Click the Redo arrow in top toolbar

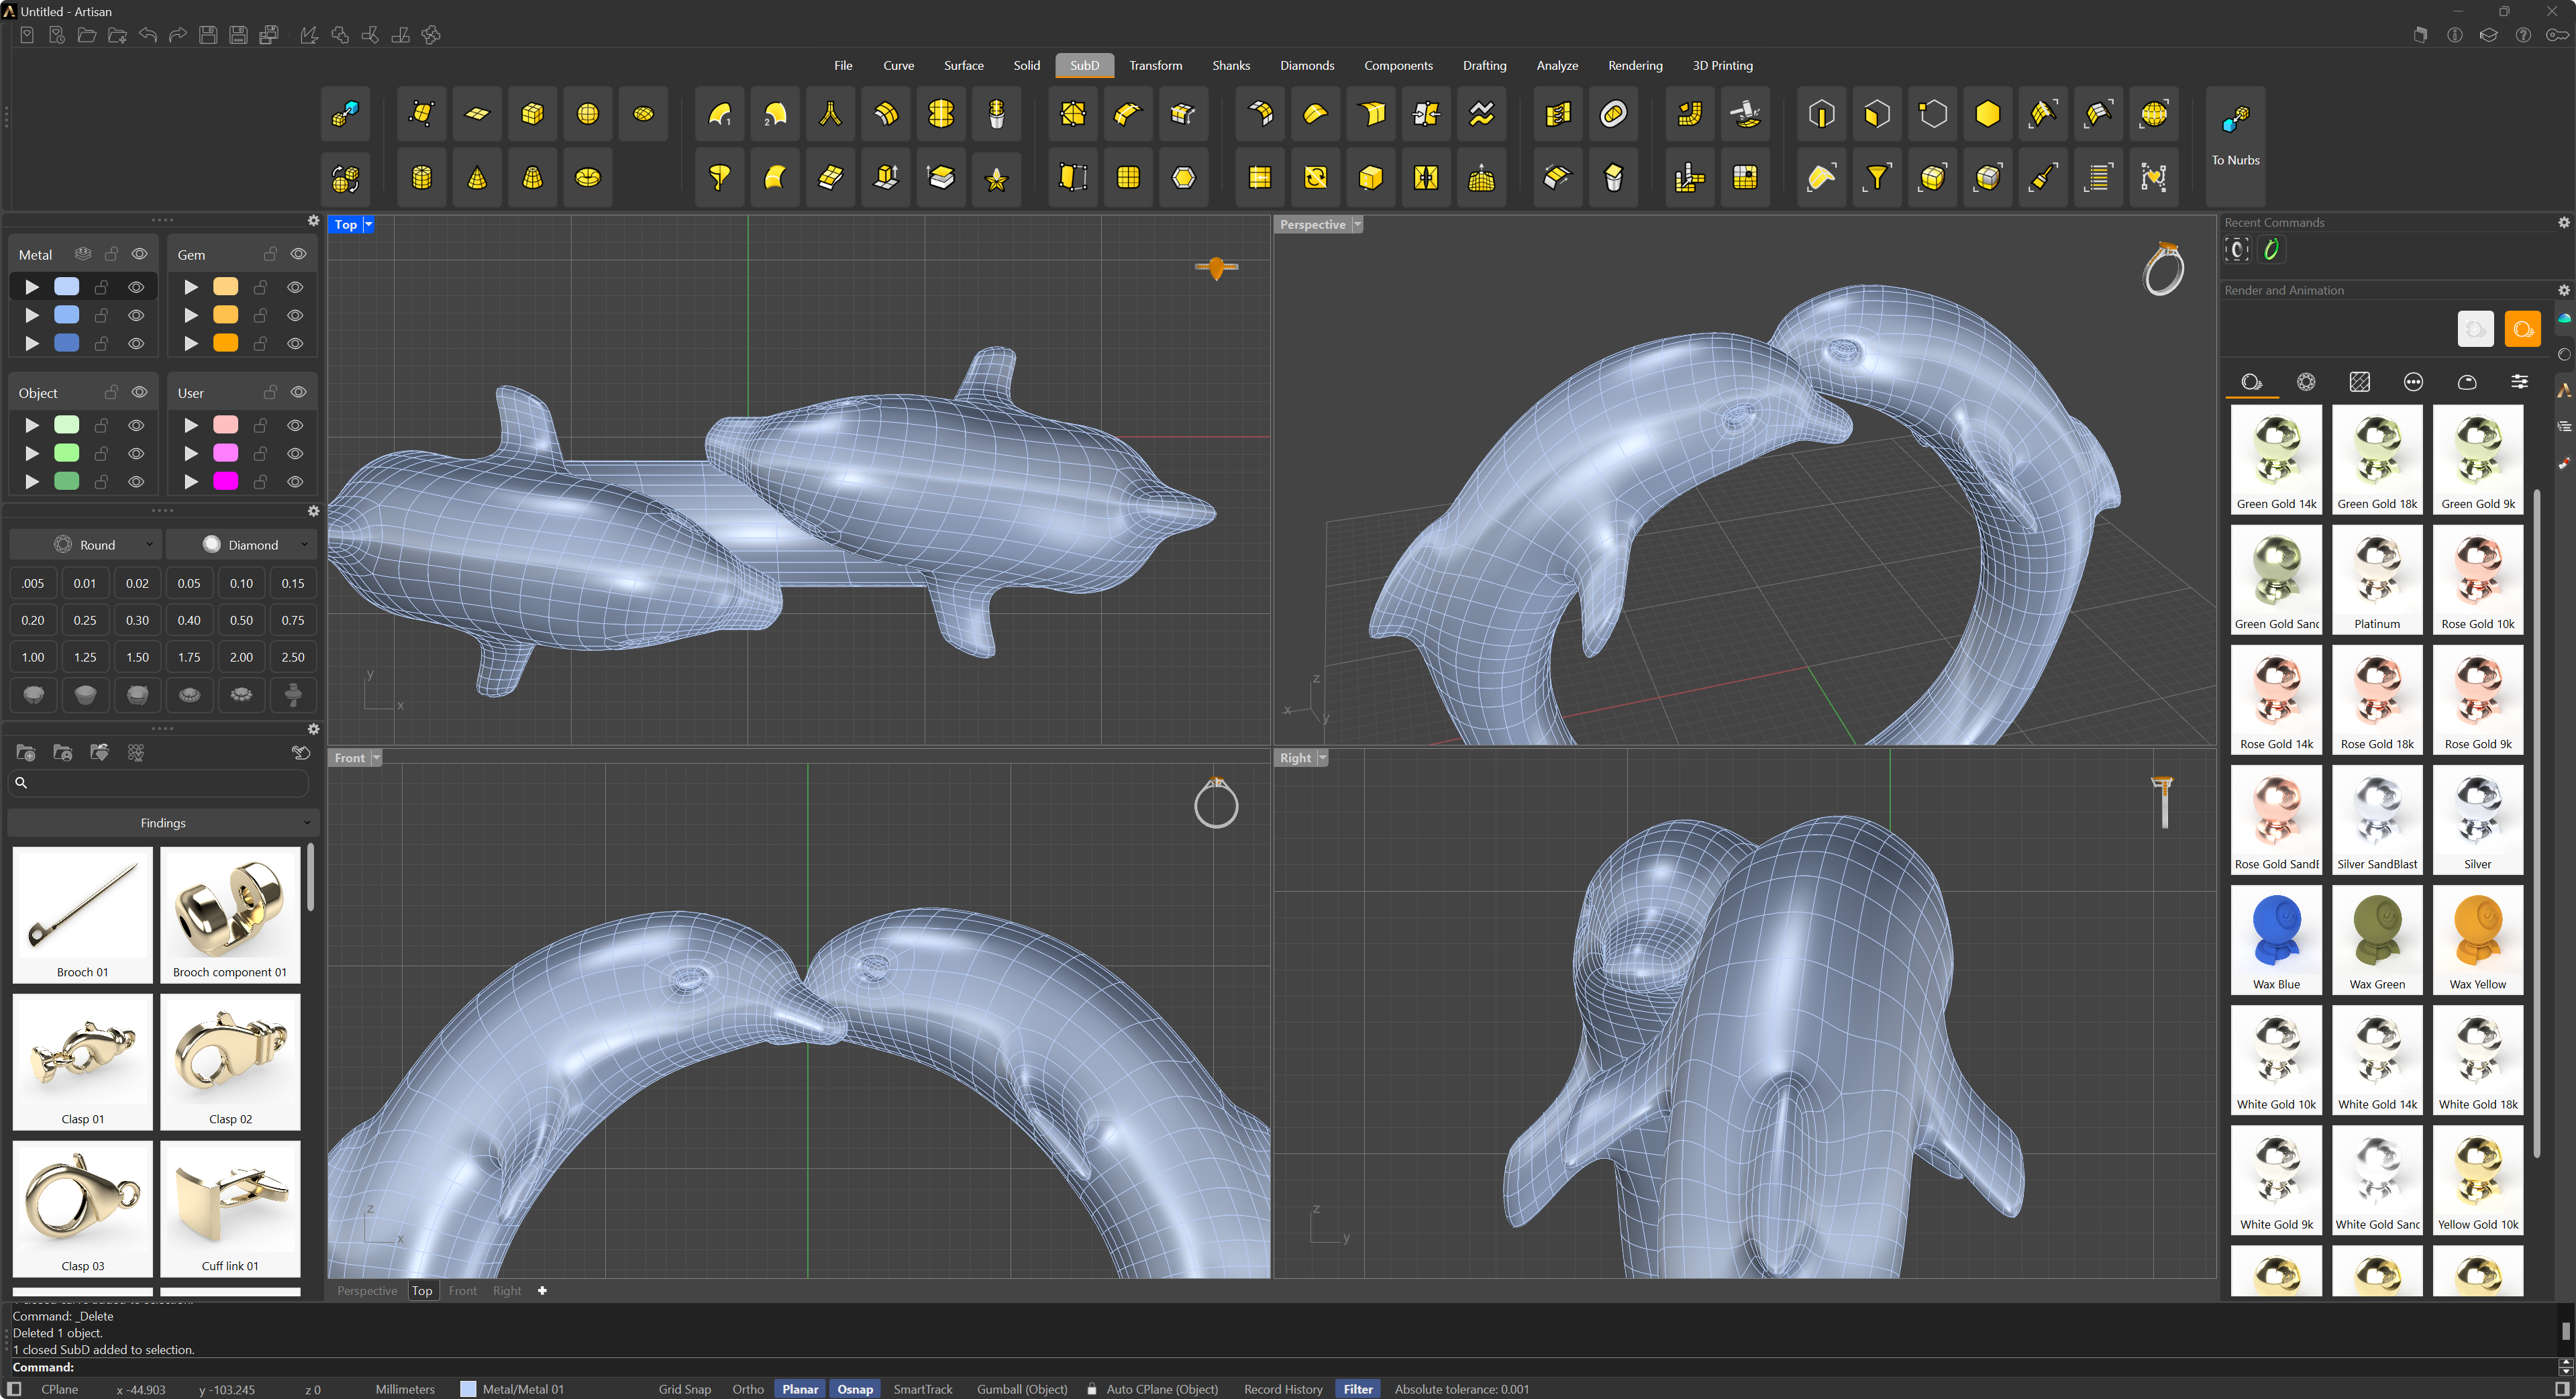[x=178, y=35]
